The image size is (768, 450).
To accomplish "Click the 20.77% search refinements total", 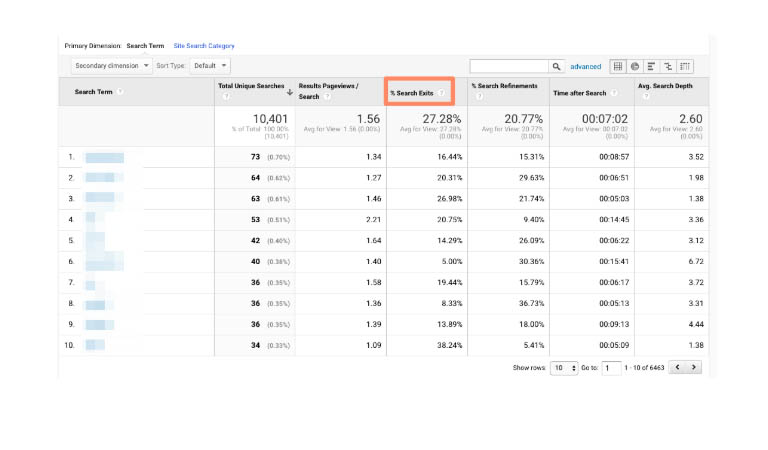I will (524, 119).
